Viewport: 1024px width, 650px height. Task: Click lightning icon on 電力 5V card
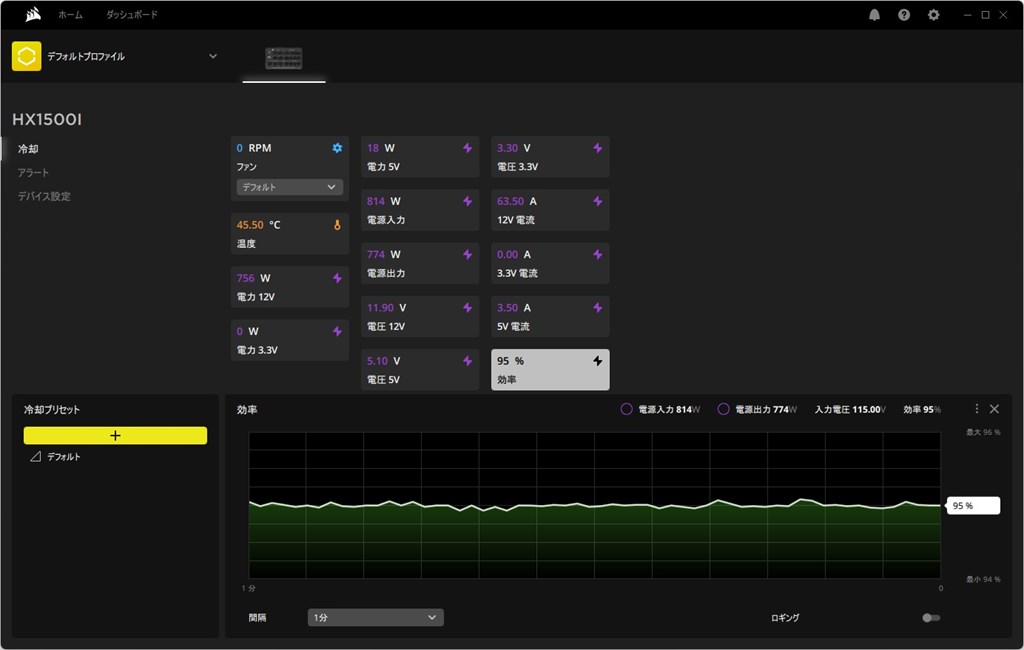pyautogui.click(x=468, y=148)
